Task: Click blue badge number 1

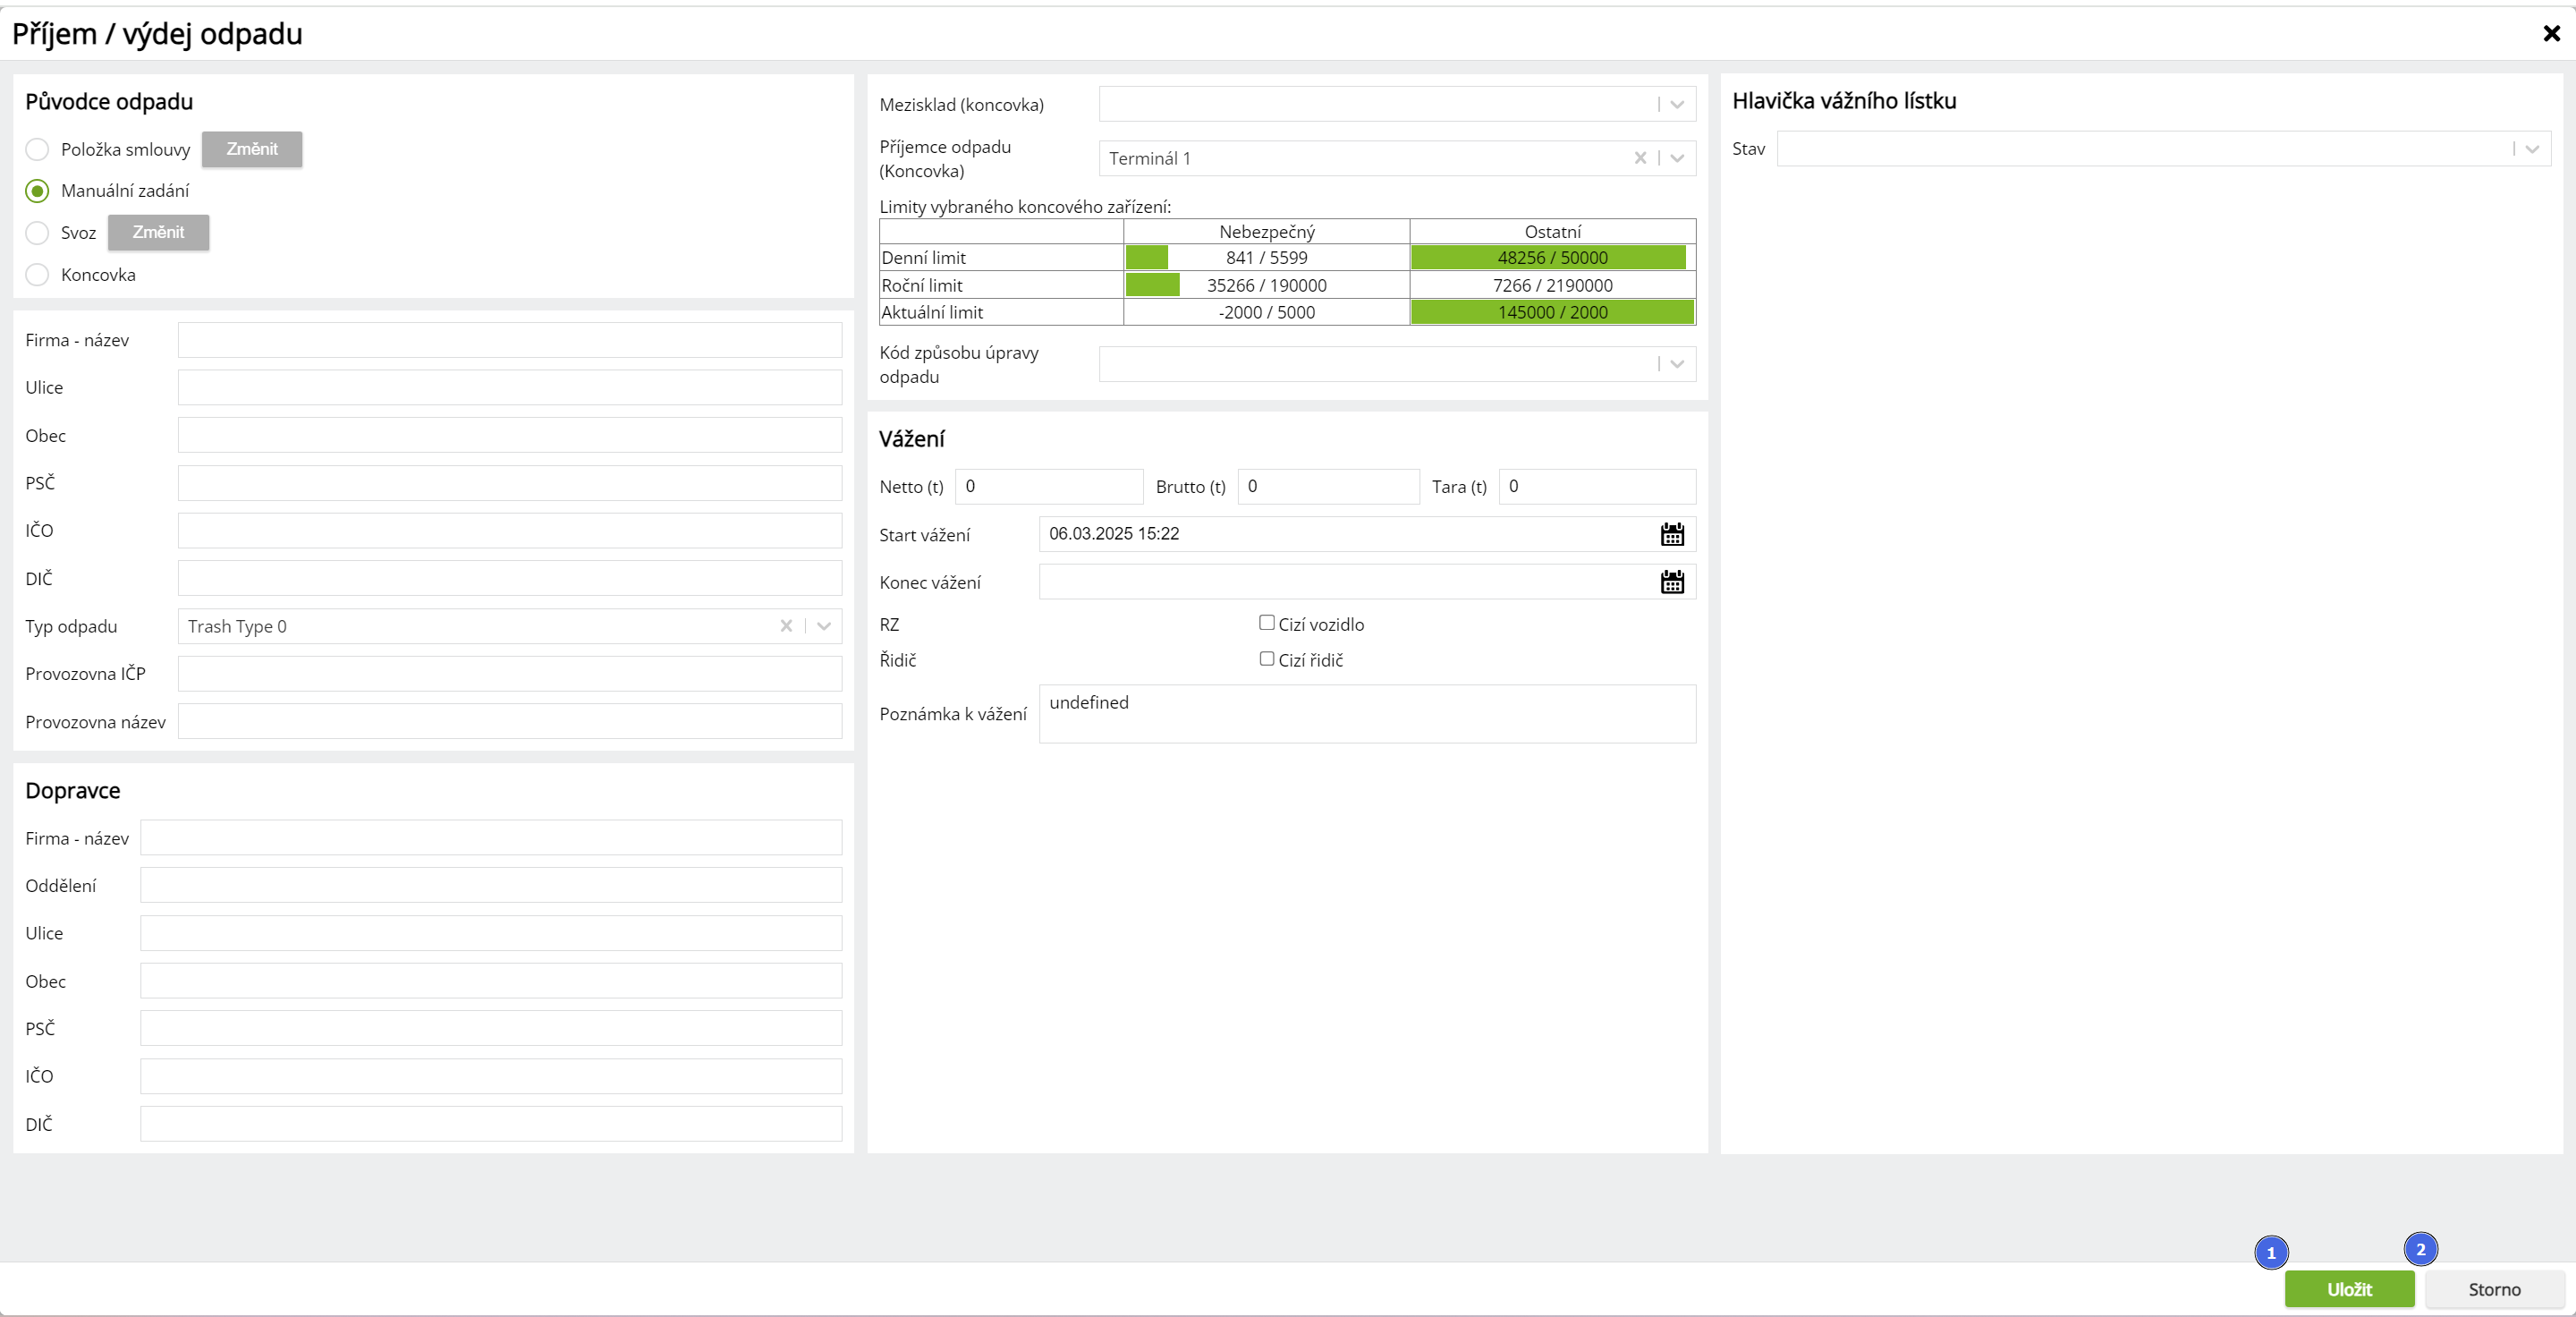Action: click(2271, 1253)
